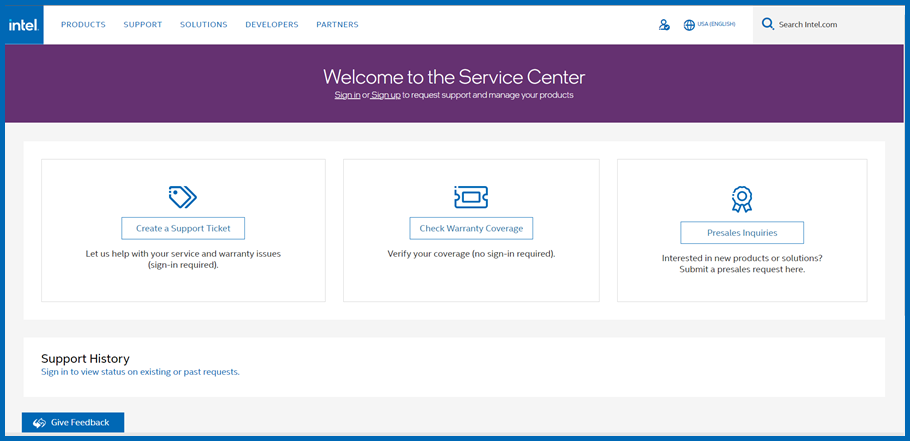Click the support ticket tags icon

[x=183, y=197]
